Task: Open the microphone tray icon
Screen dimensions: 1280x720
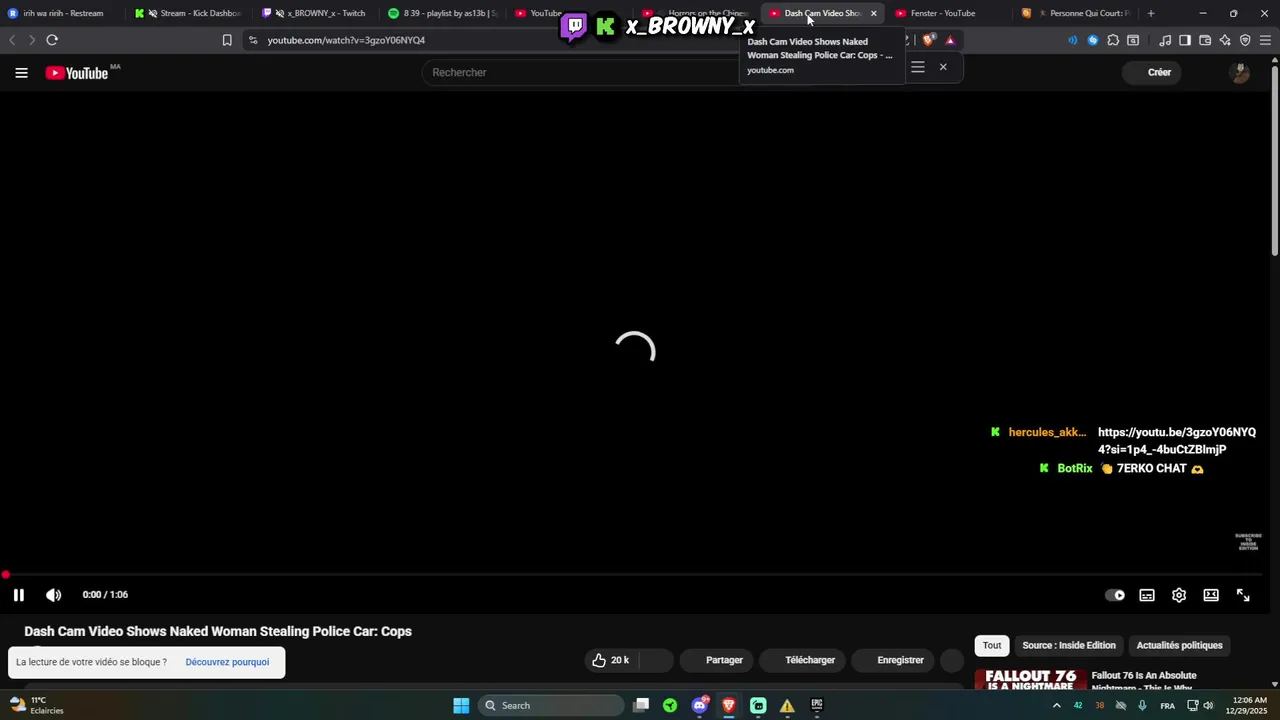Action: pyautogui.click(x=1142, y=706)
